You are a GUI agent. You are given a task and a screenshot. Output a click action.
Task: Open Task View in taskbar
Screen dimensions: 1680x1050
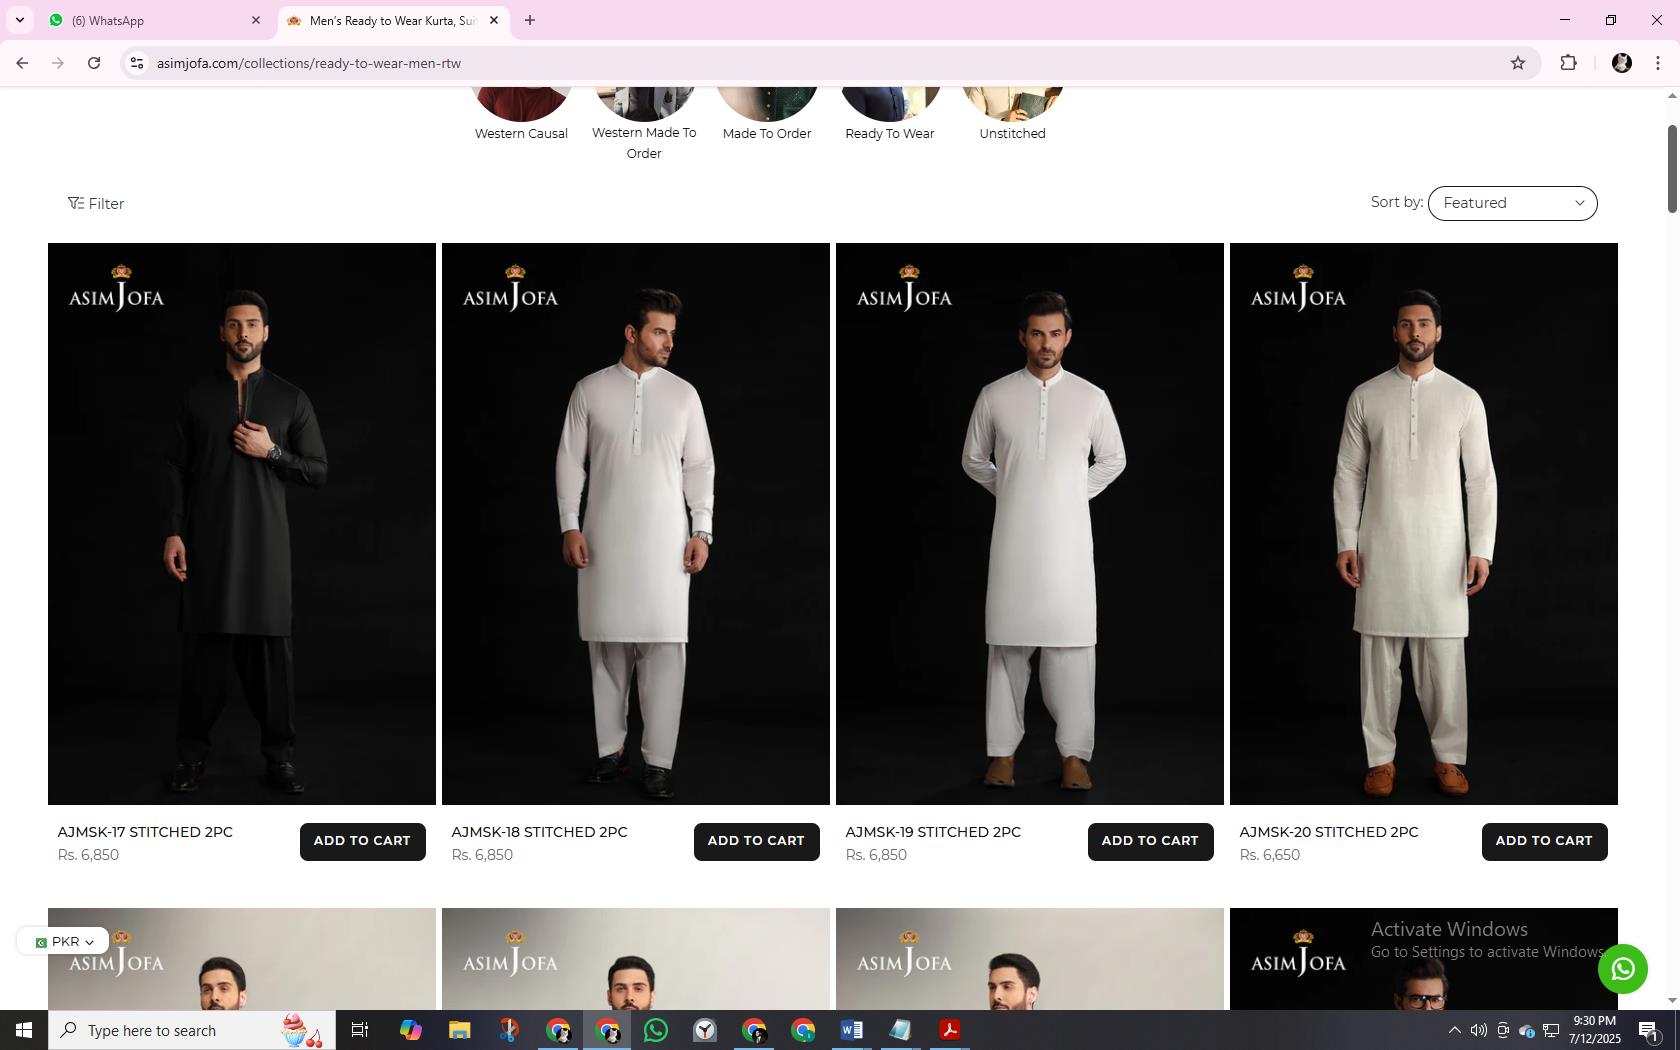(x=360, y=1030)
